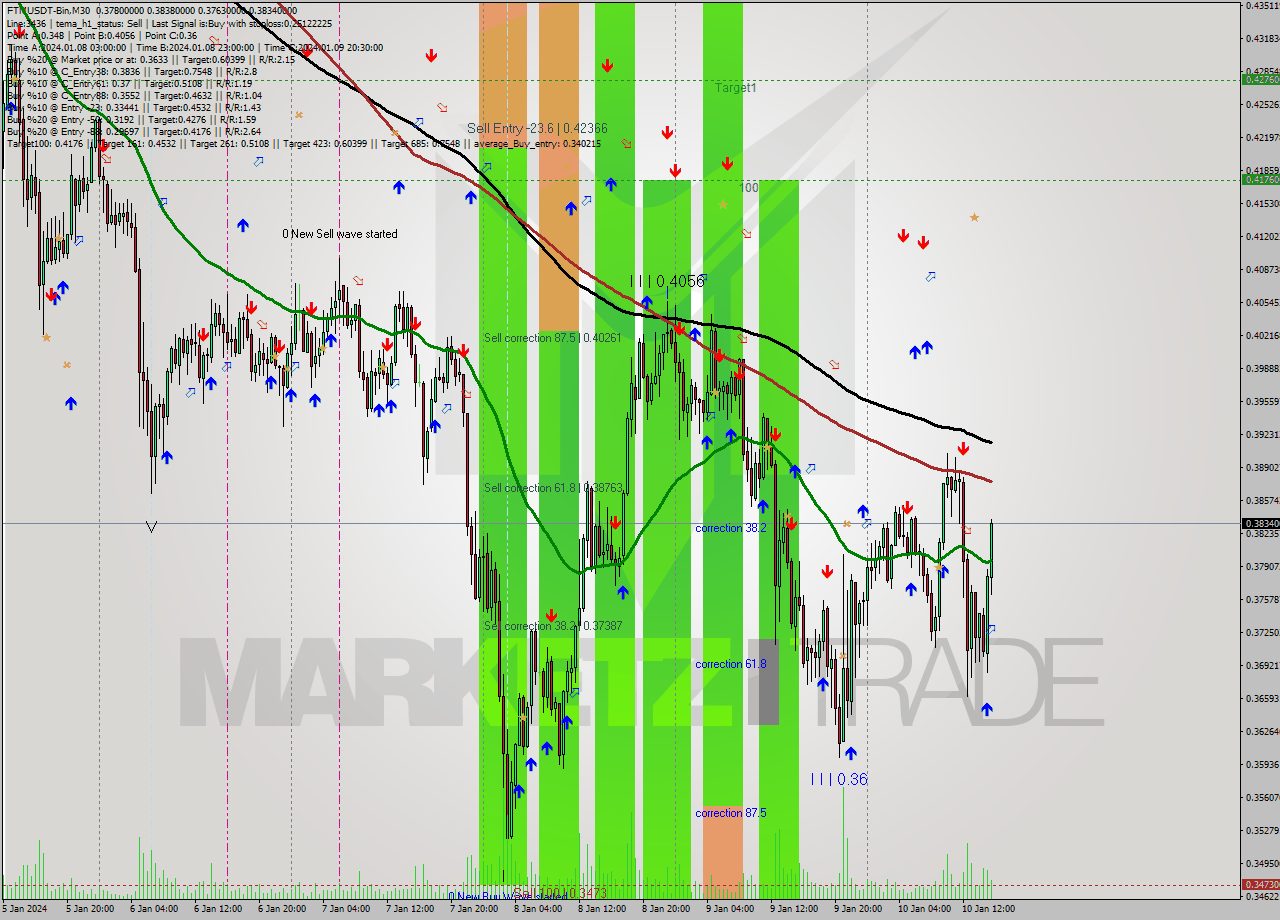Click the 'I I I 0.36' swing low label
1280x920 pixels.
tap(839, 779)
